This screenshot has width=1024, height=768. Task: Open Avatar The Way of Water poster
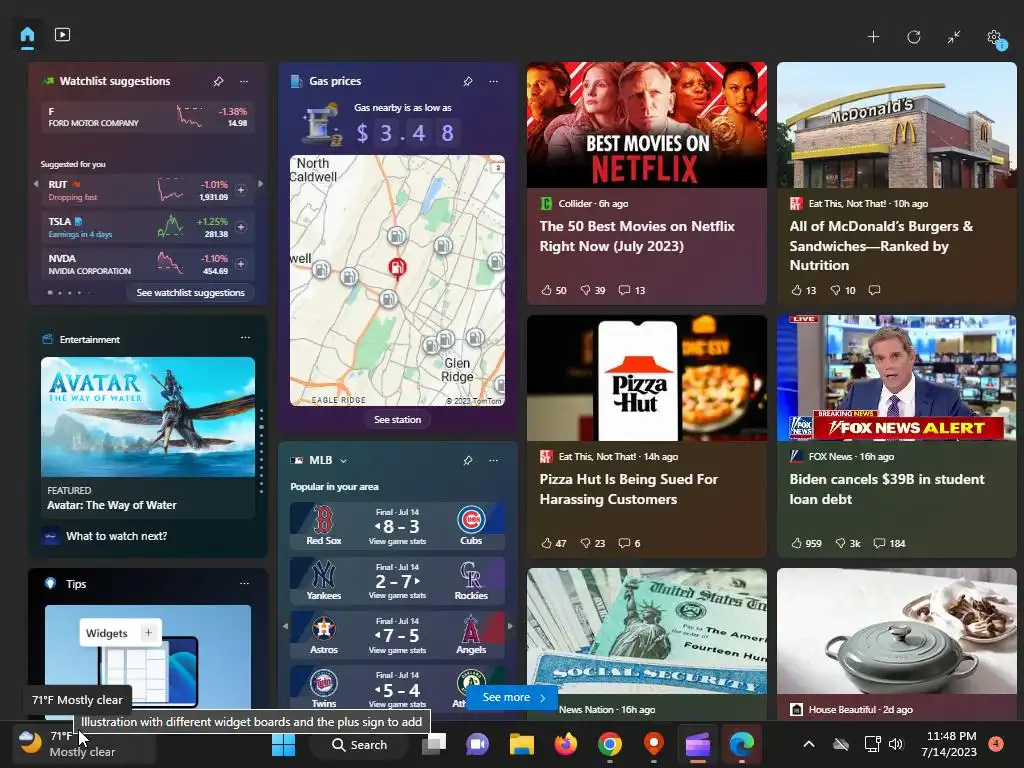pyautogui.click(x=148, y=416)
